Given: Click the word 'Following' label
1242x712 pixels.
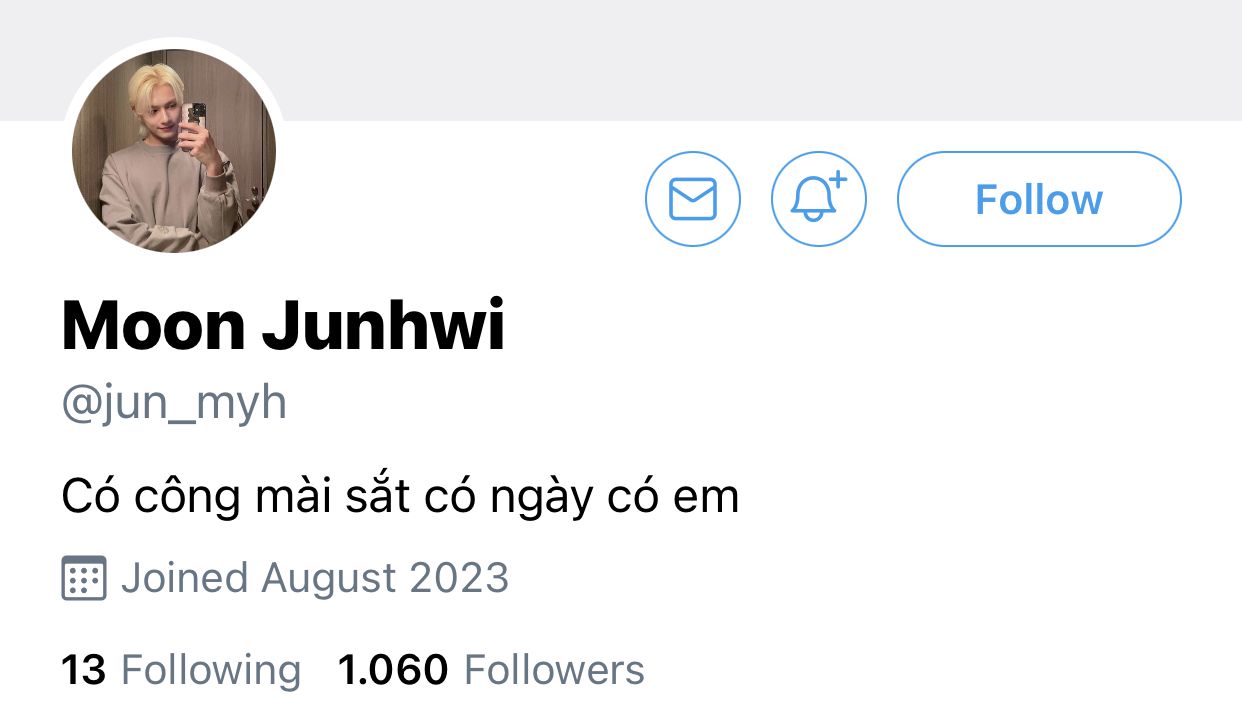Looking at the screenshot, I should tap(211, 670).
